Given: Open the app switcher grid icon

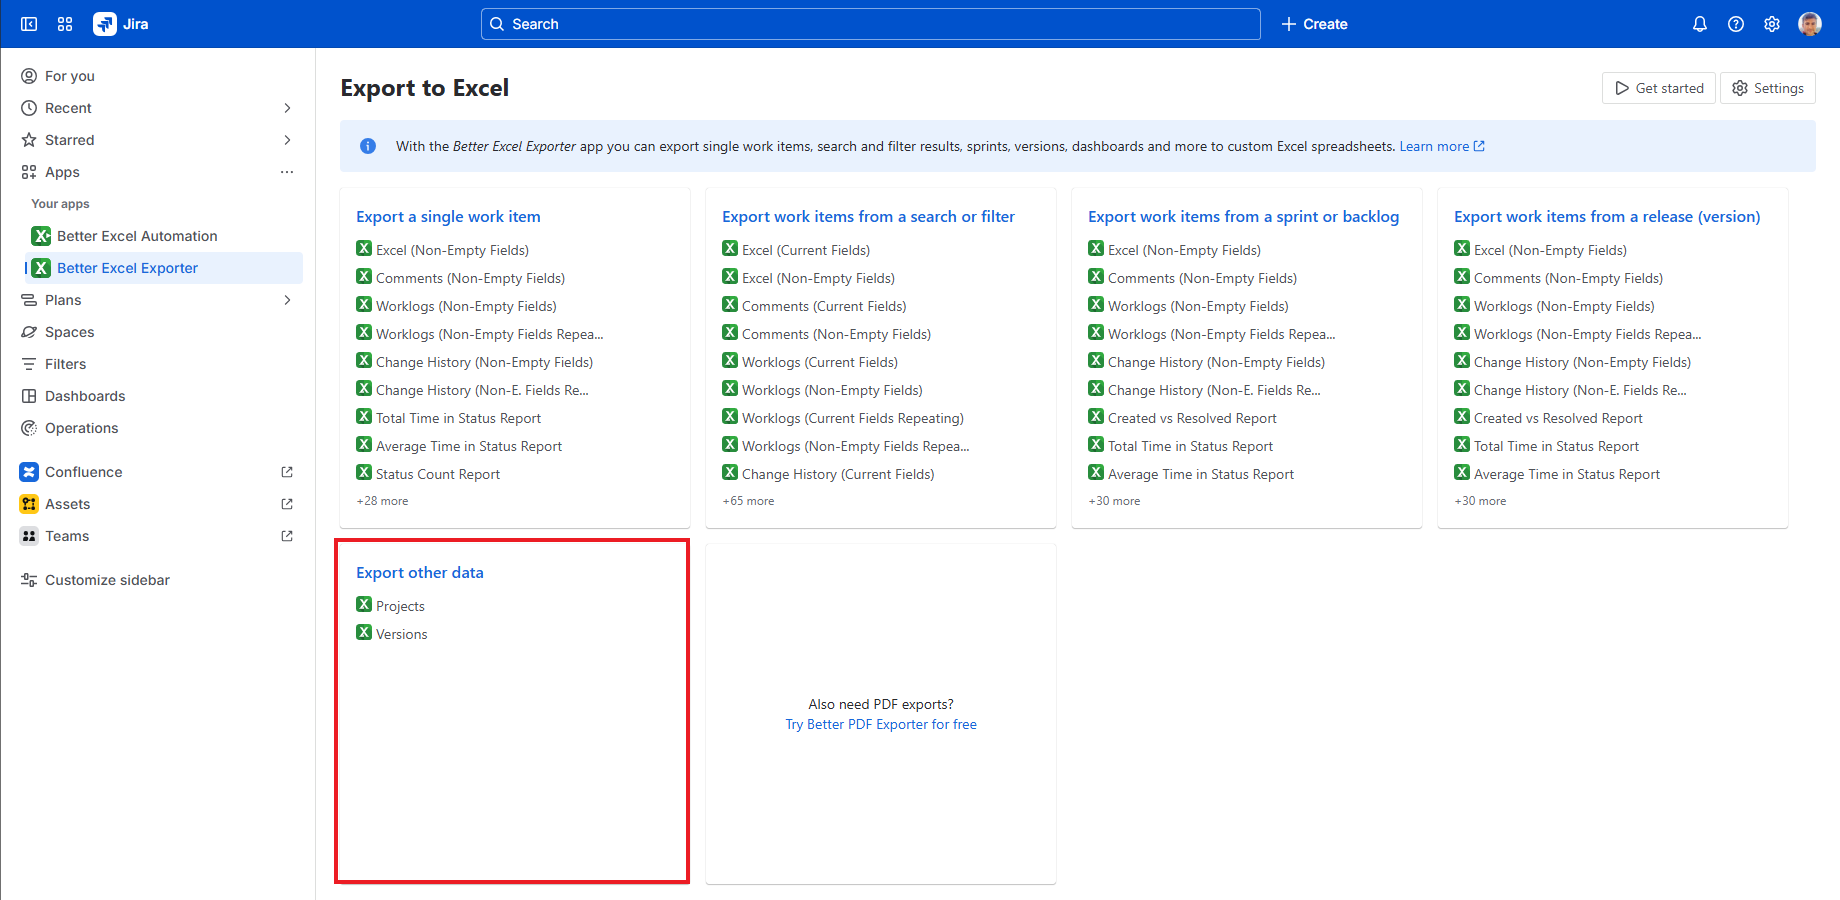Looking at the screenshot, I should 65,24.
